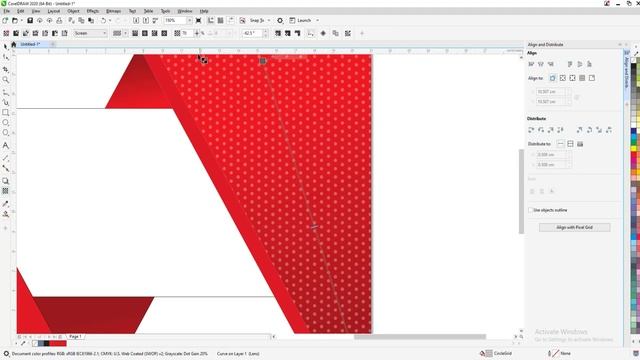Click the Save floppy disk icon

click(x=30, y=20)
